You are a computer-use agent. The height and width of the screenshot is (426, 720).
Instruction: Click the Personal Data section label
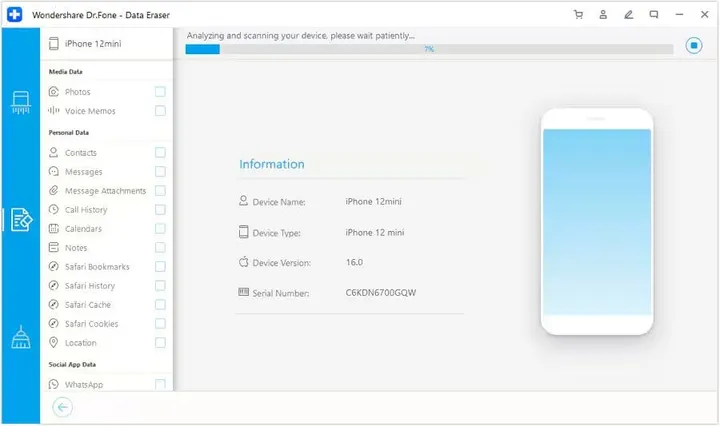(x=69, y=133)
